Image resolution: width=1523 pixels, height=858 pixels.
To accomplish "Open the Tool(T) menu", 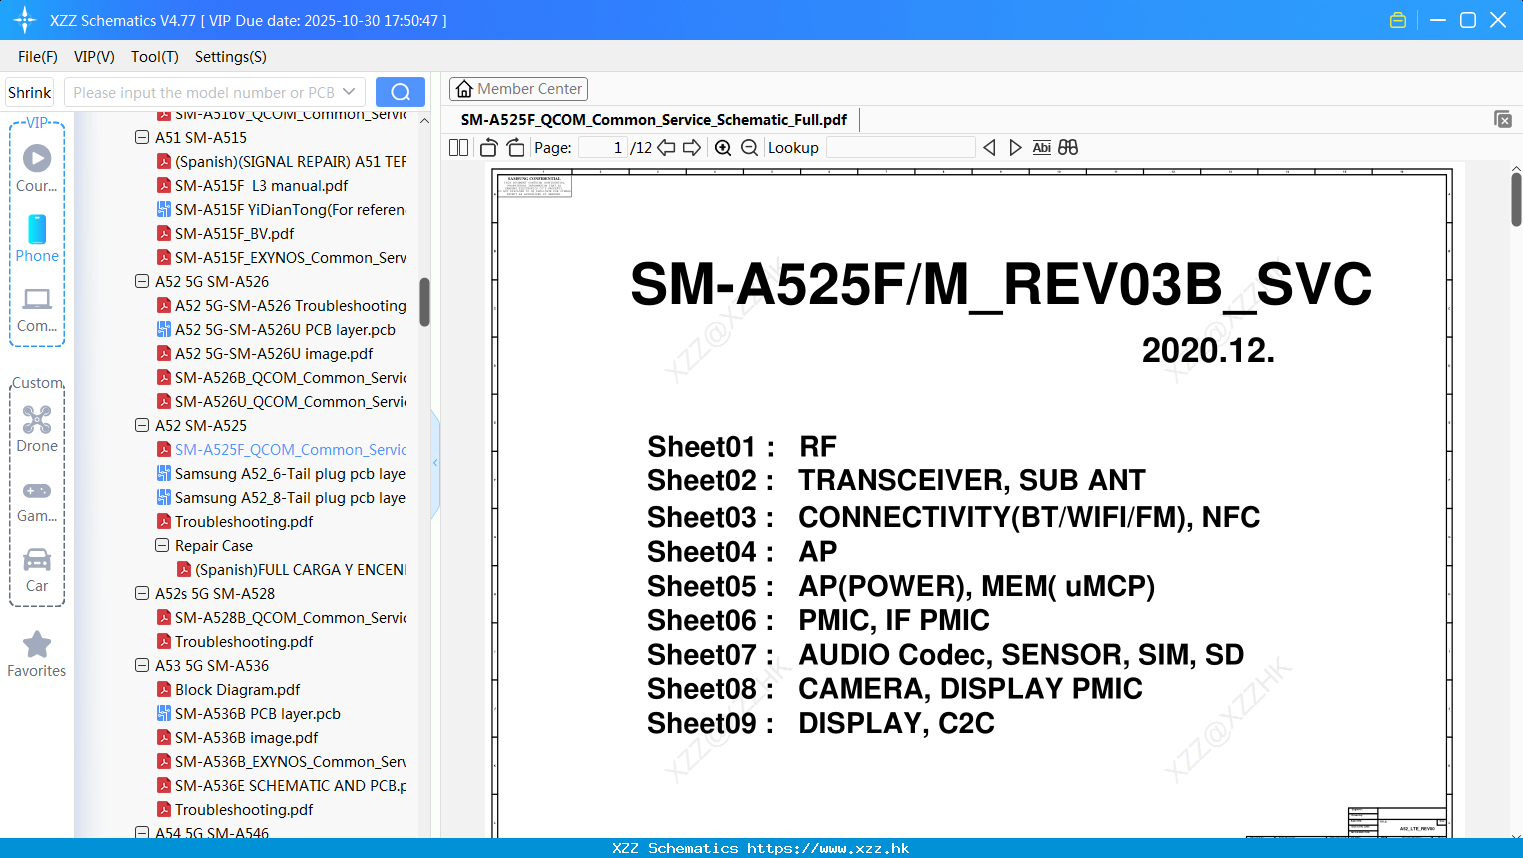I will 155,57.
